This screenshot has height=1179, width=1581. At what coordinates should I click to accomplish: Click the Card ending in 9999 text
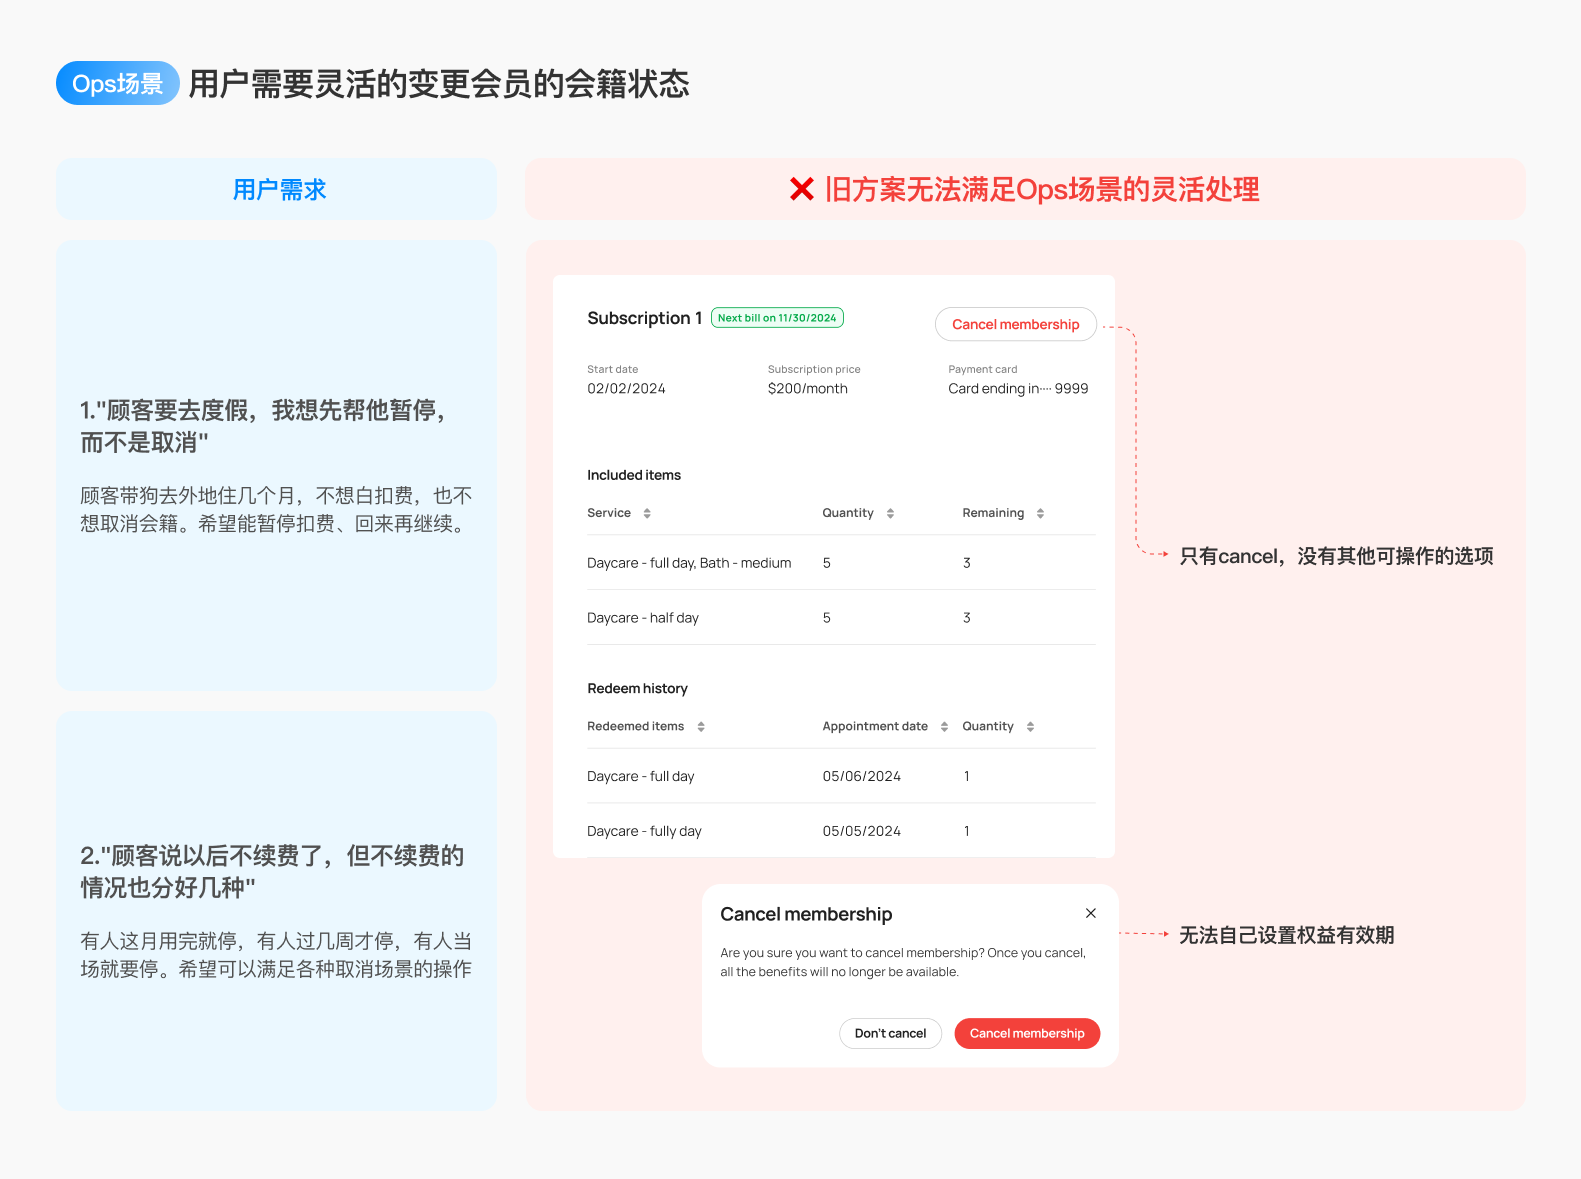pos(1018,389)
